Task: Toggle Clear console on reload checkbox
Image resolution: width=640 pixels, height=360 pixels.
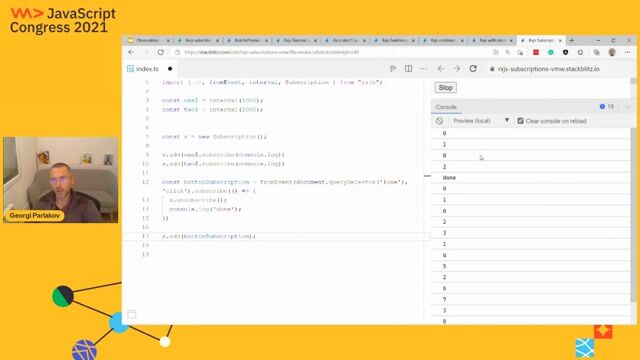Action: coord(520,121)
